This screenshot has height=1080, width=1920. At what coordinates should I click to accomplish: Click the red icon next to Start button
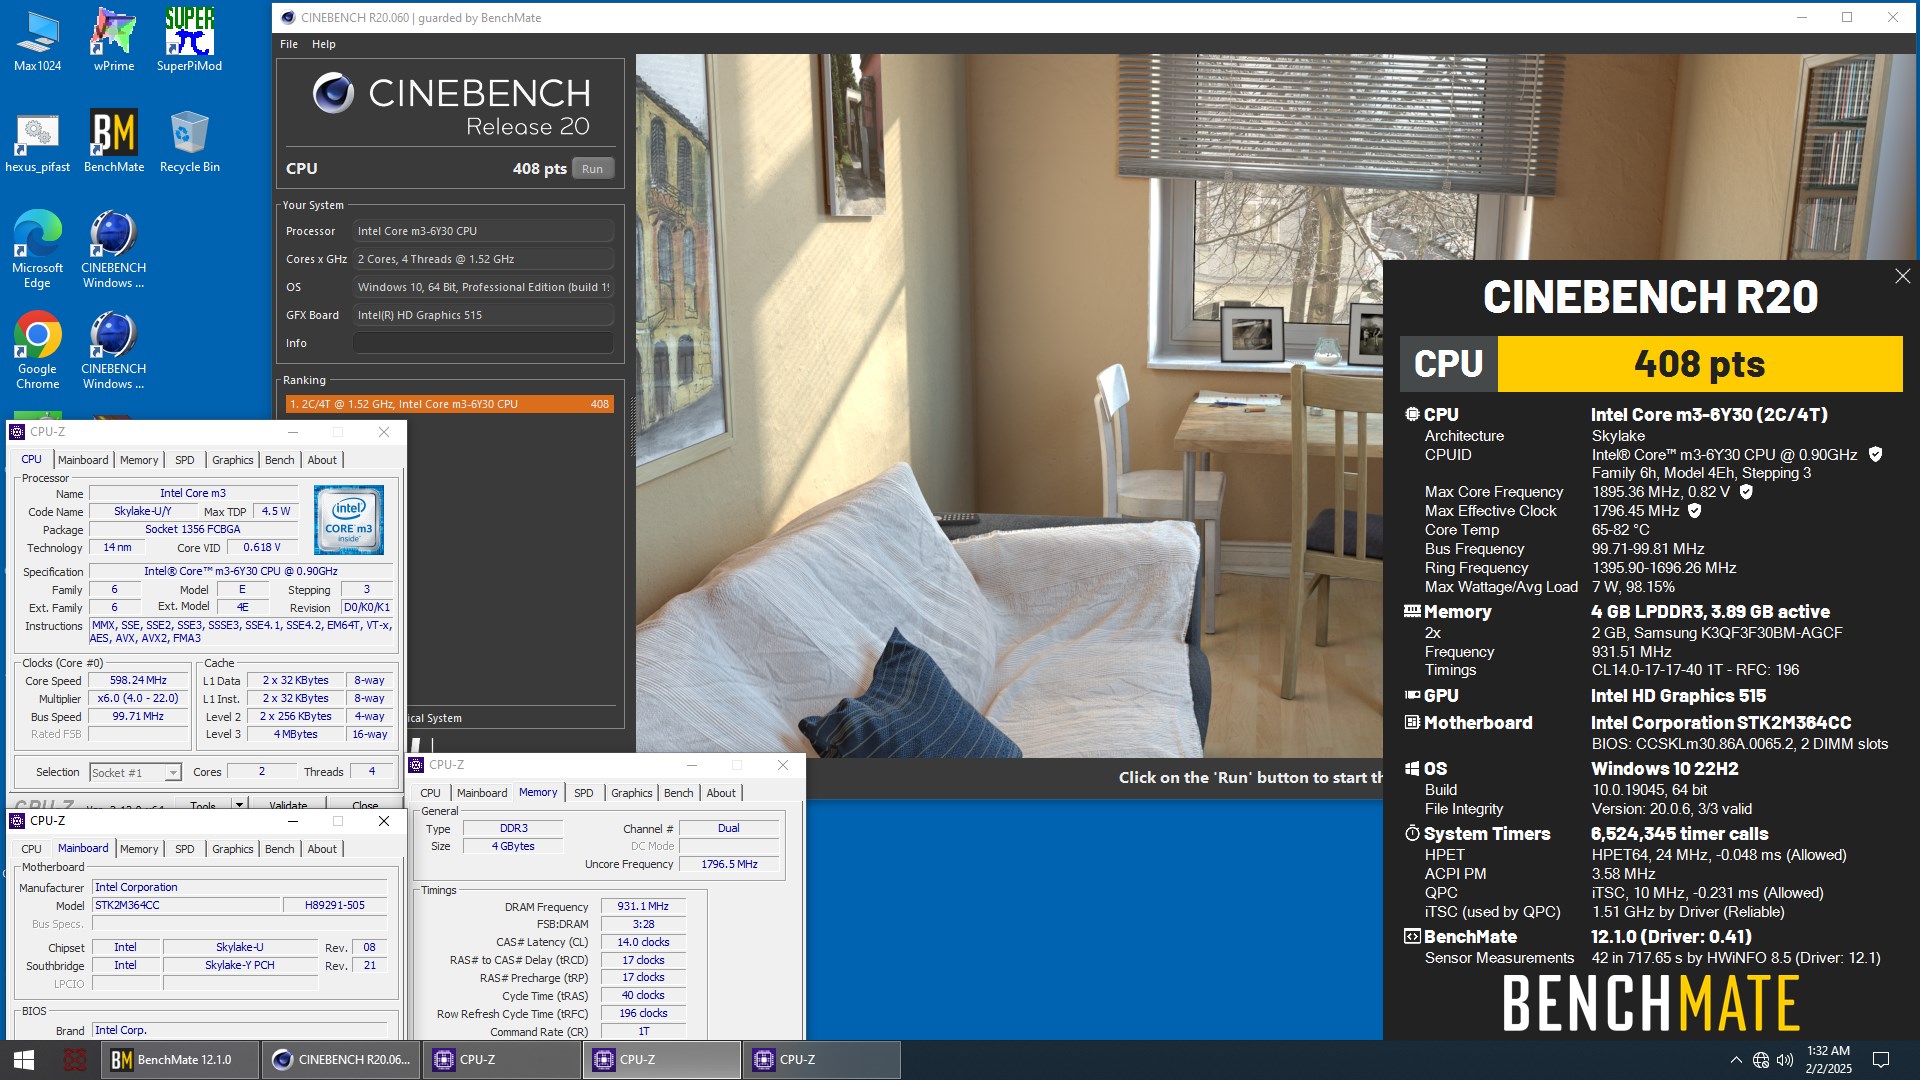coord(74,1060)
